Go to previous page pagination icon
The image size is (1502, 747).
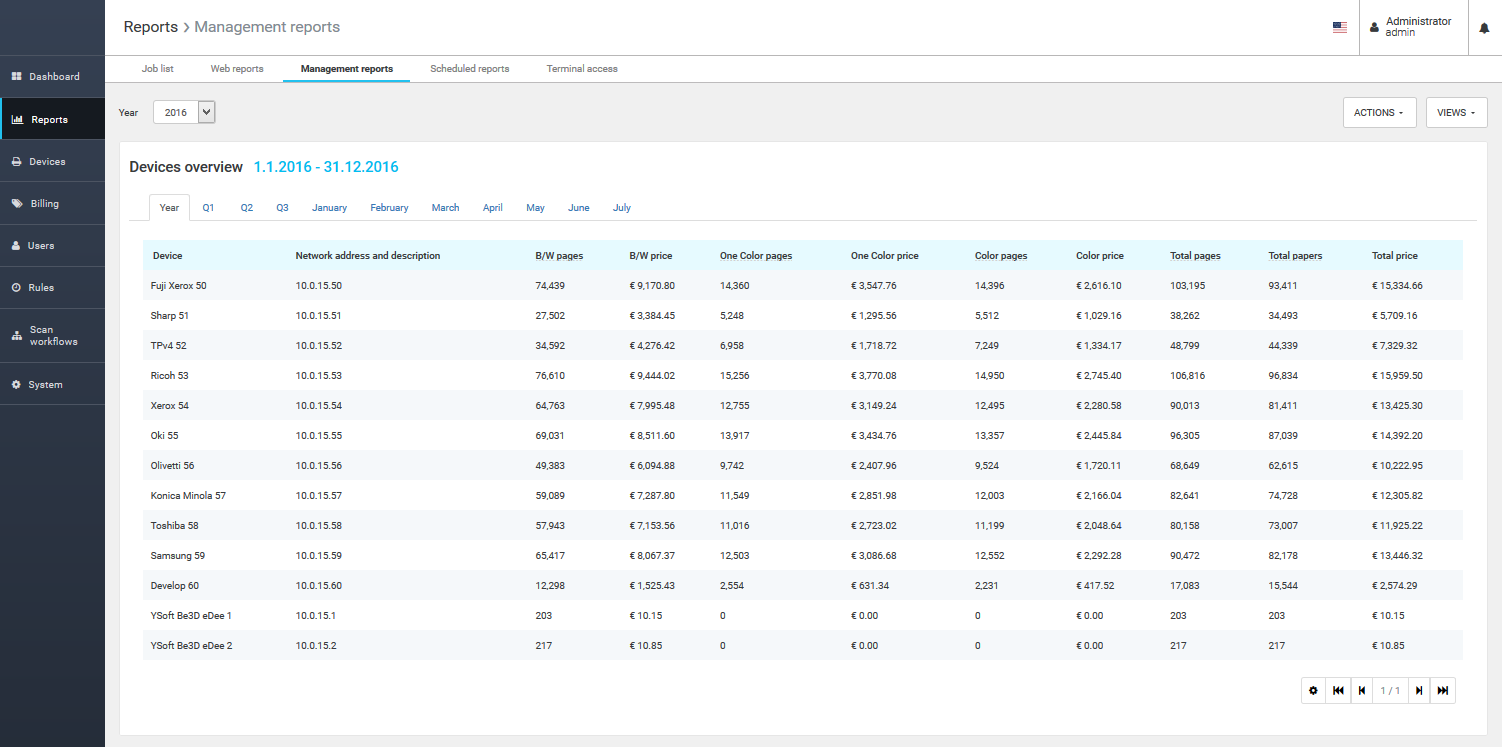pos(1361,691)
